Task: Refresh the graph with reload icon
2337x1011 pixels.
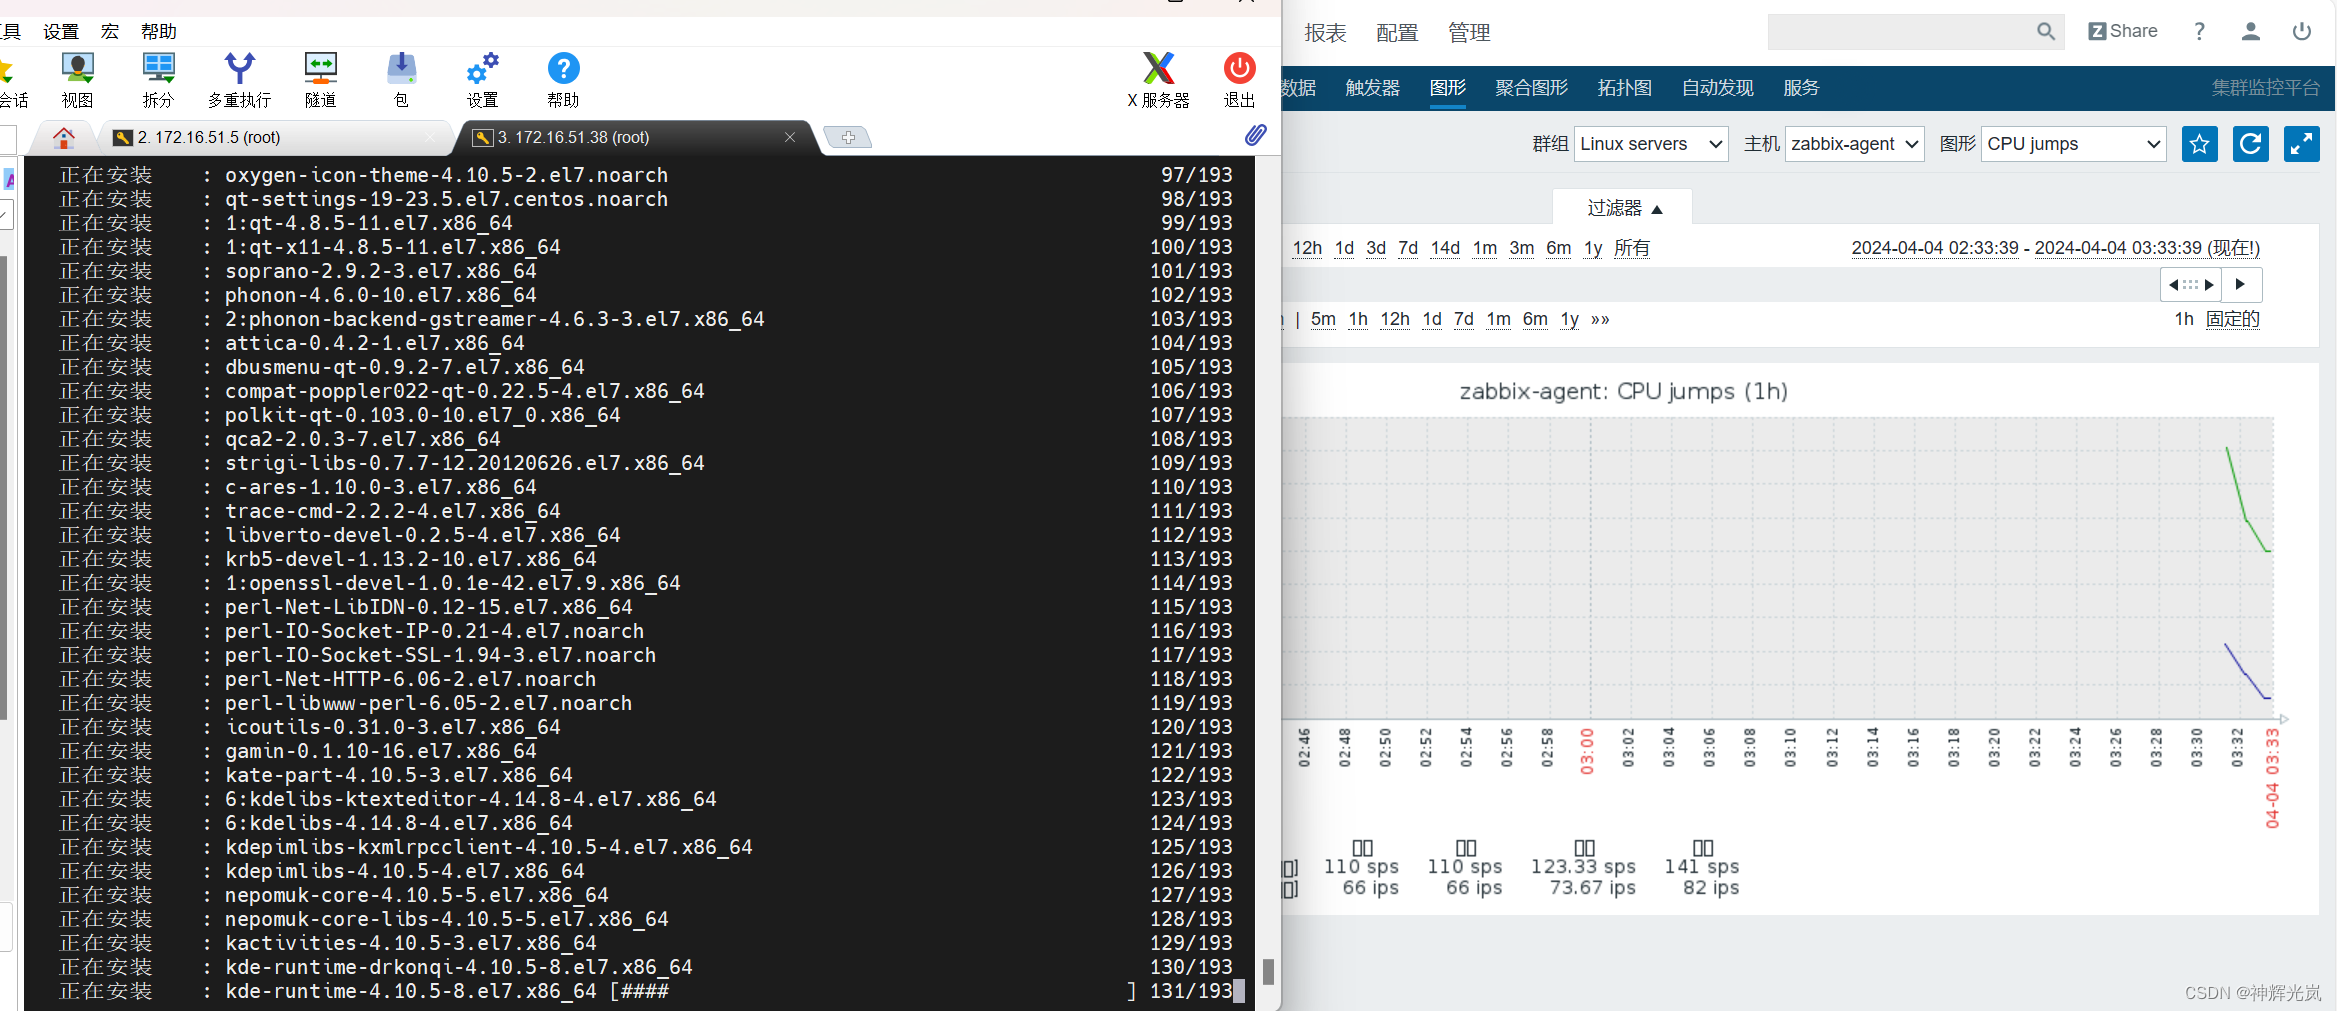Action: 2250,144
